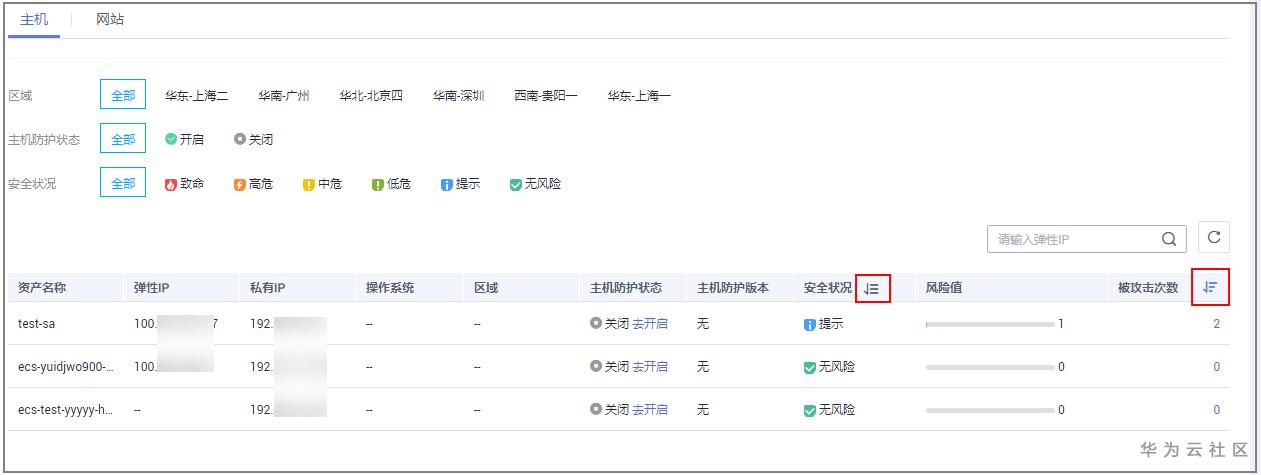Filter security status by 提示
This screenshot has height=475, width=1261.
[x=460, y=184]
